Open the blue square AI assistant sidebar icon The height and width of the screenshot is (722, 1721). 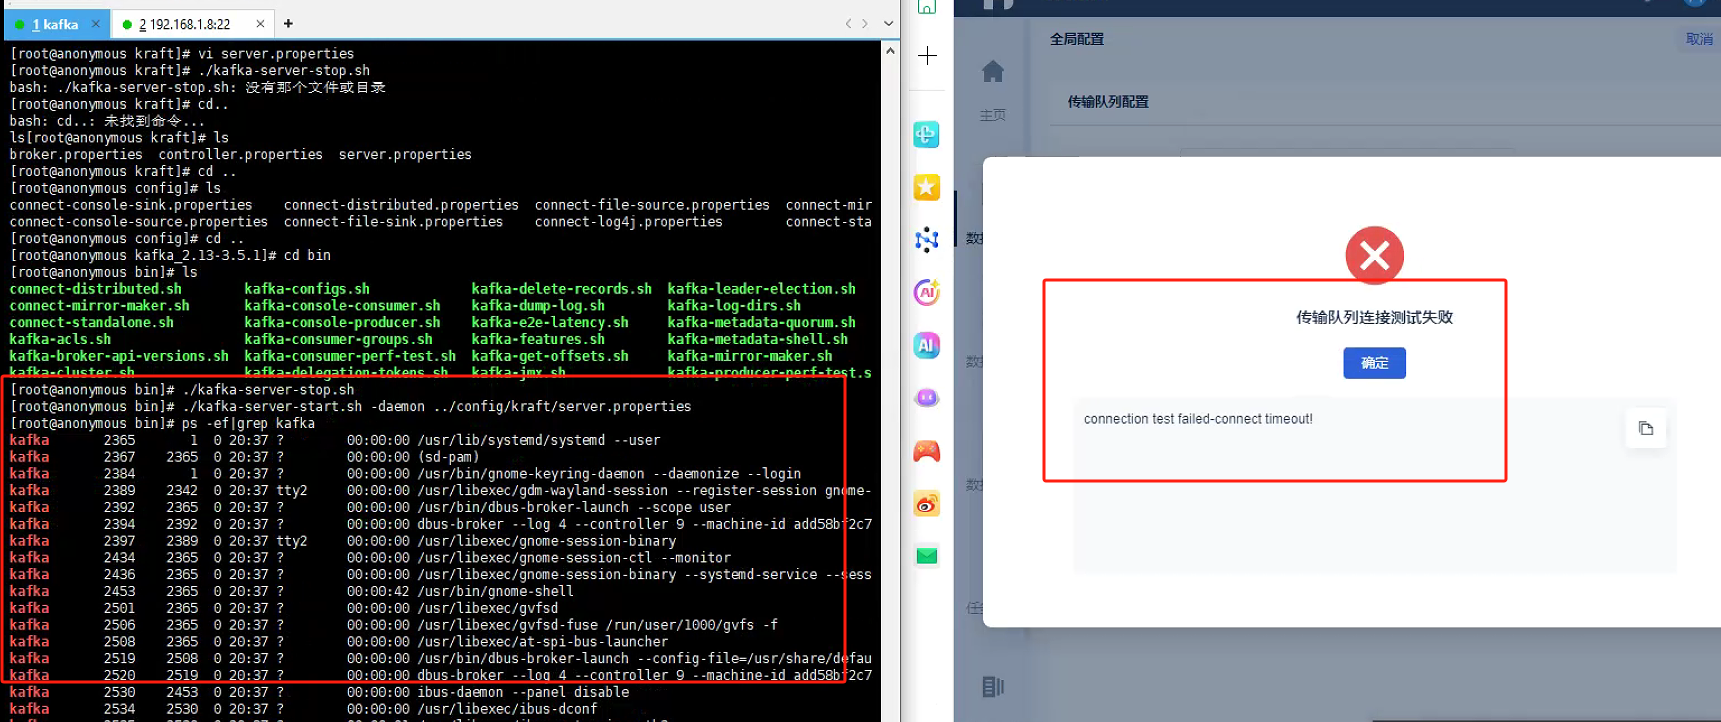point(927,346)
